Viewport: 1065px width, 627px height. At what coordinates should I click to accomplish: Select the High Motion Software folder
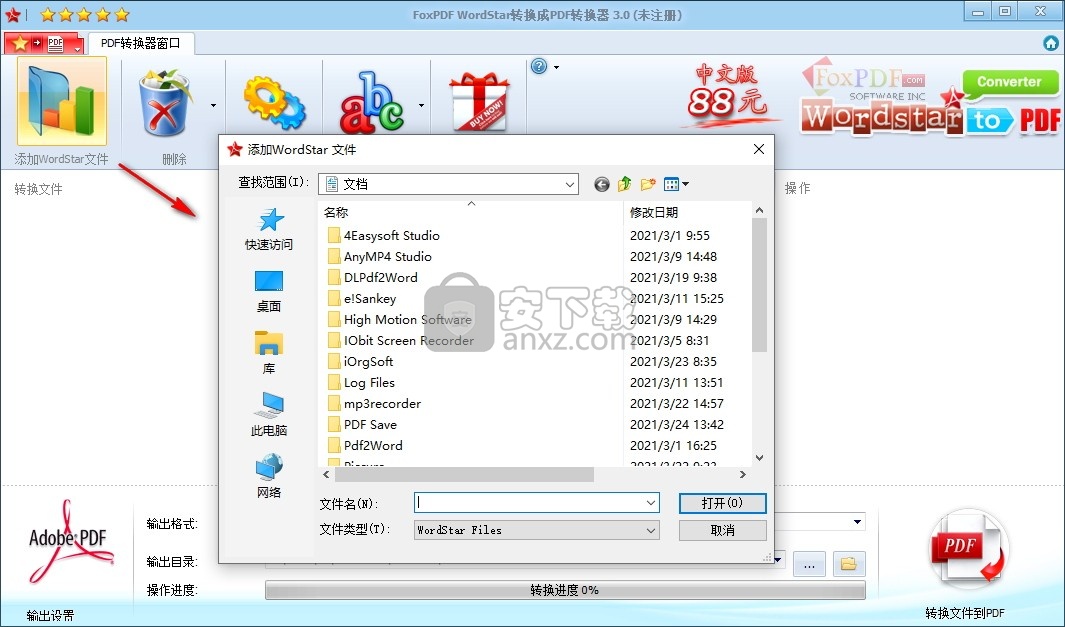399,320
